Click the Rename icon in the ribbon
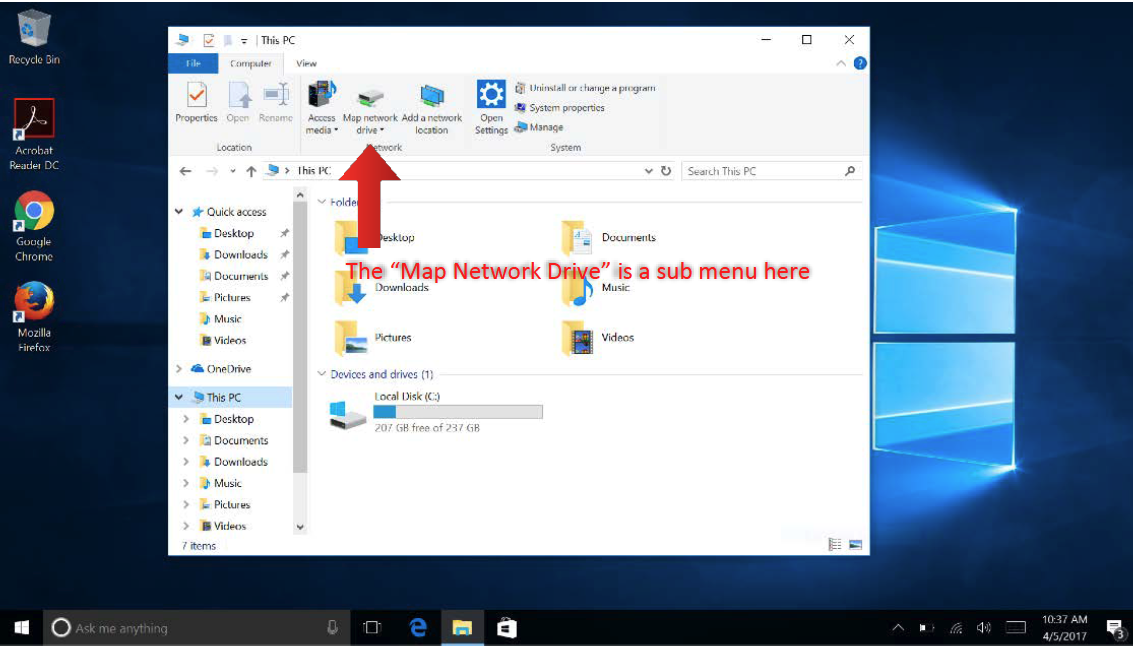Viewport: 1133px width, 646px height. pos(276,103)
